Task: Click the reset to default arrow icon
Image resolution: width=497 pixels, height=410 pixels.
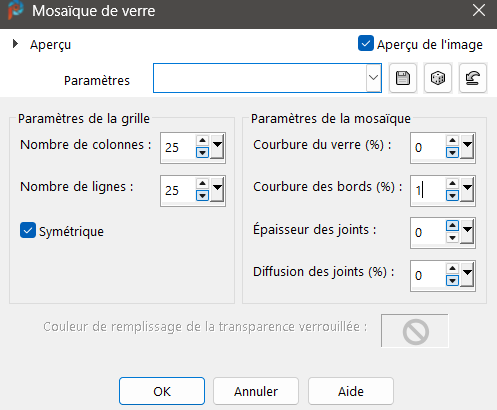Action: tap(473, 78)
